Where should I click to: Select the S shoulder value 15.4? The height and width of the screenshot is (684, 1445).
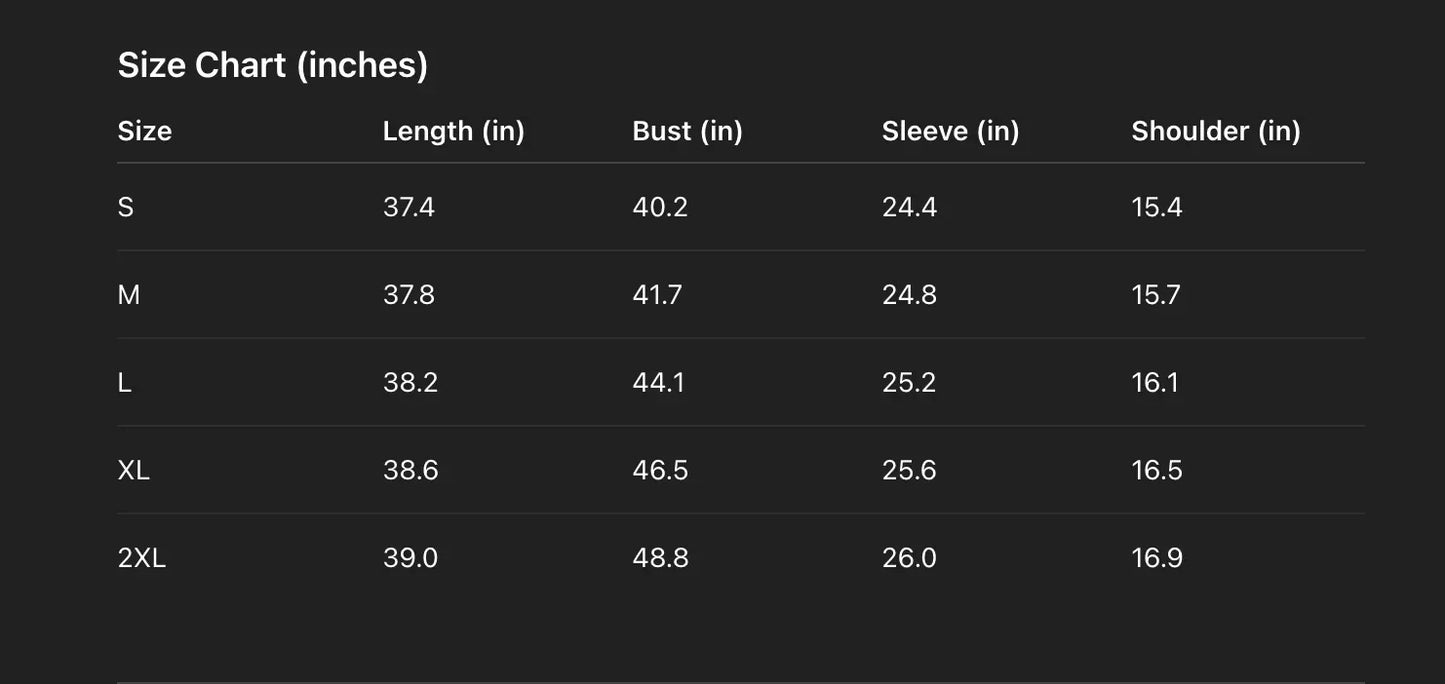click(x=1157, y=207)
